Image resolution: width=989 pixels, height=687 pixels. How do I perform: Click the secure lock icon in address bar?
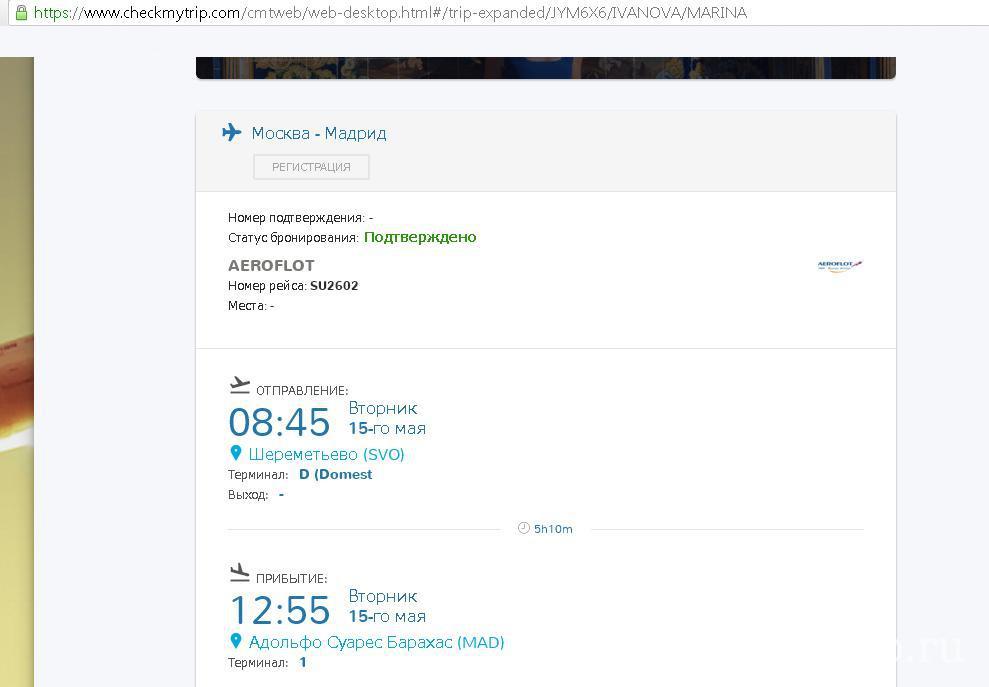[21, 13]
